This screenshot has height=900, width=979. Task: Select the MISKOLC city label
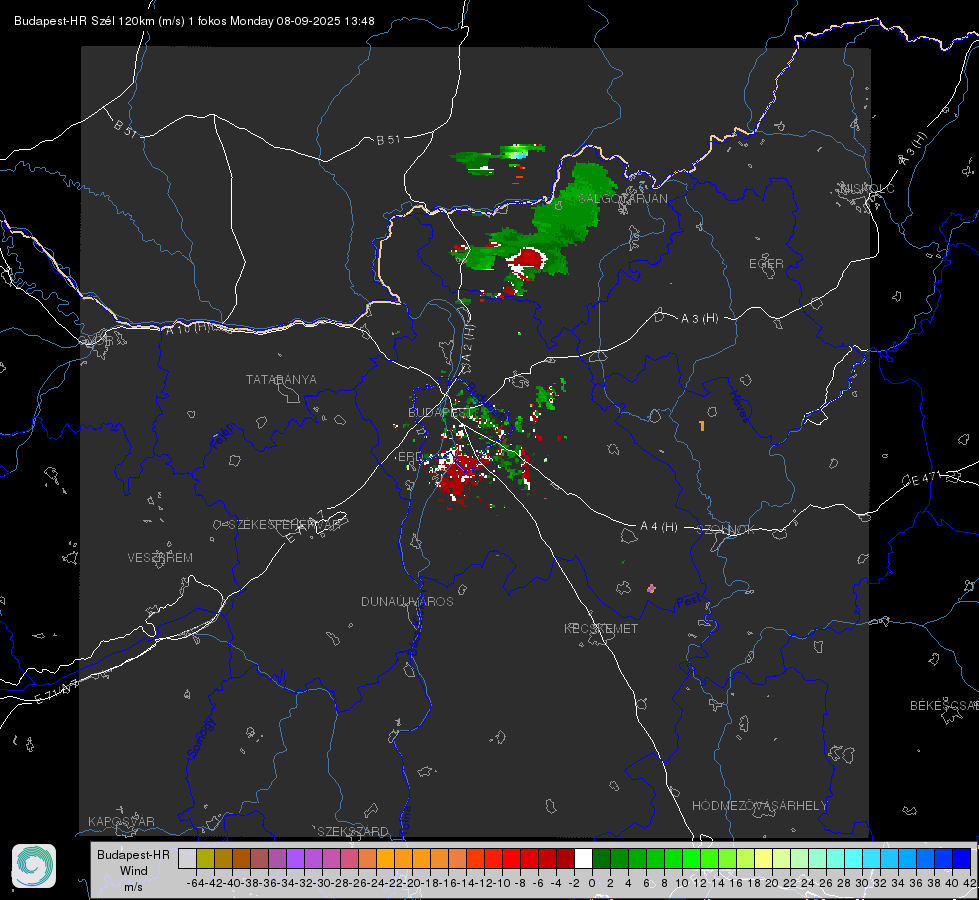click(867, 188)
